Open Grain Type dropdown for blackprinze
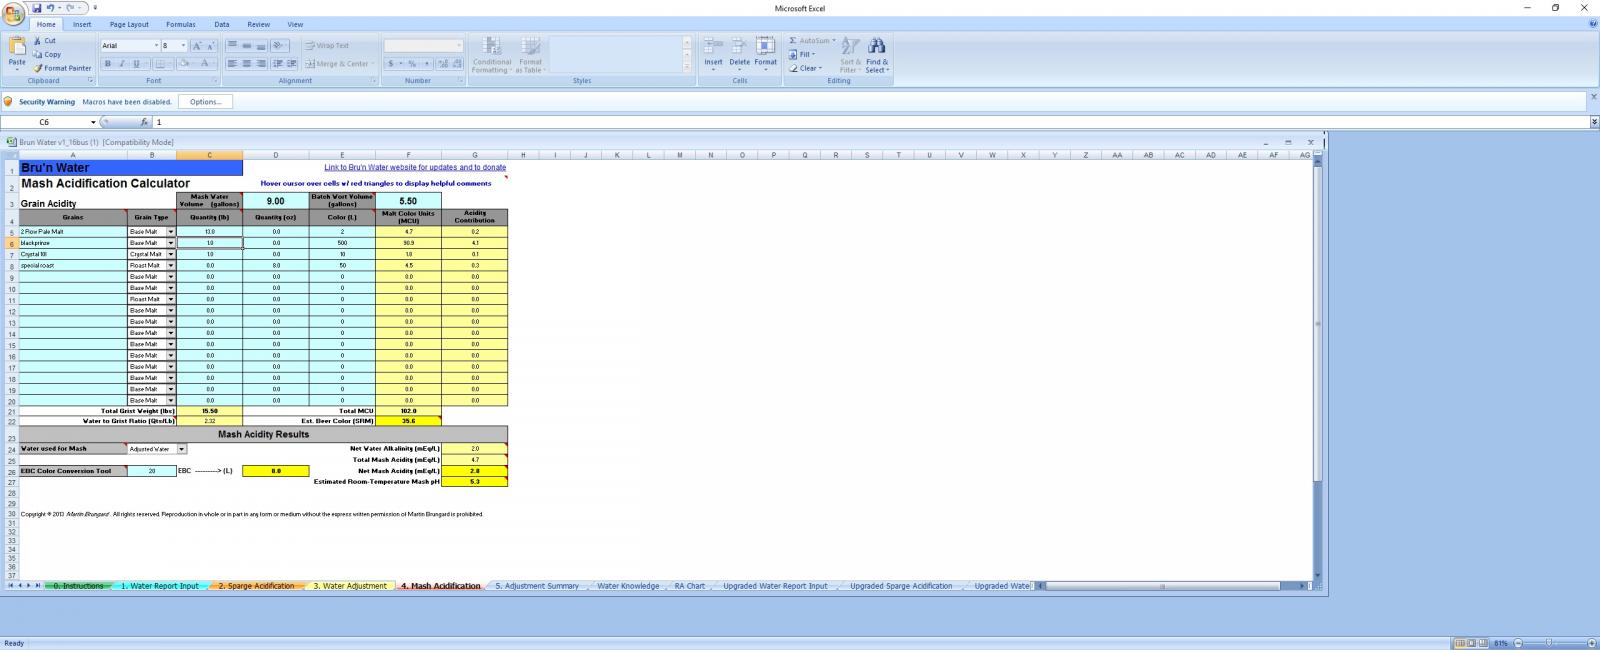Viewport: 1600px width, 650px height. pos(171,243)
